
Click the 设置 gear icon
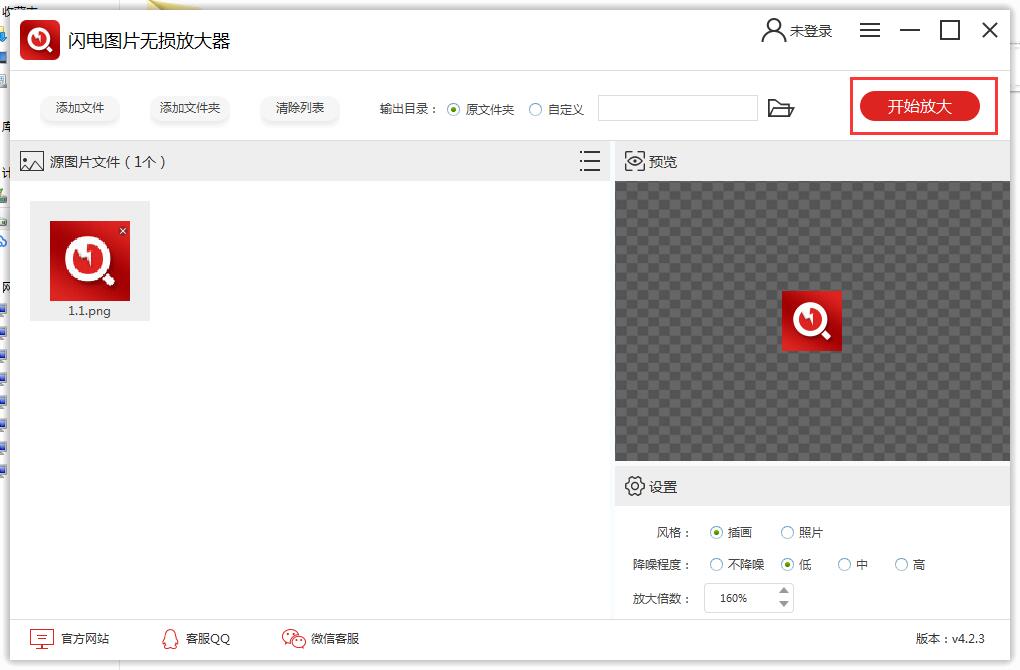tap(632, 485)
